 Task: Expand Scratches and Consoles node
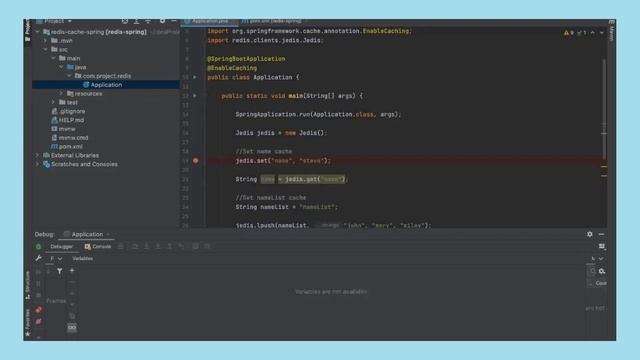click(38, 164)
